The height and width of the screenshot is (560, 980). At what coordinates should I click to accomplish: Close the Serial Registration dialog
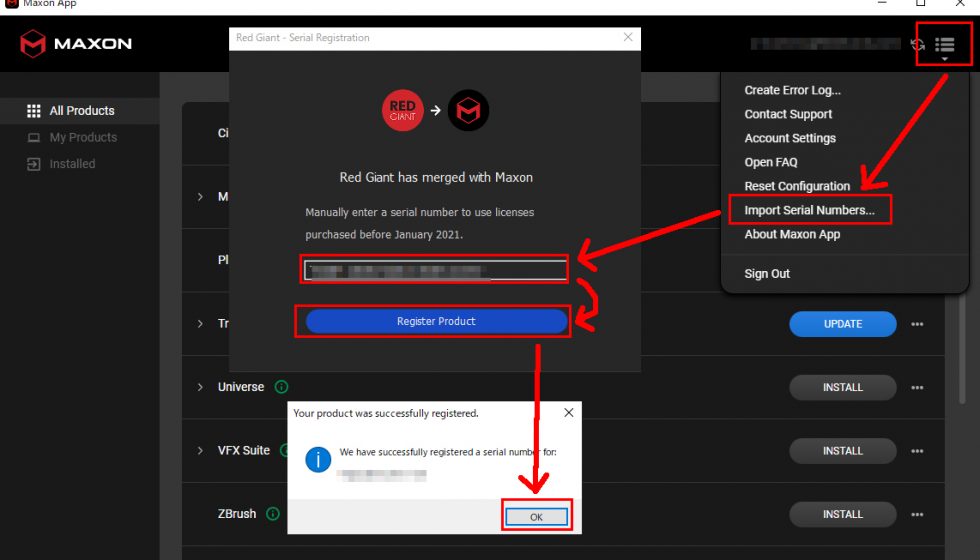[x=628, y=38]
